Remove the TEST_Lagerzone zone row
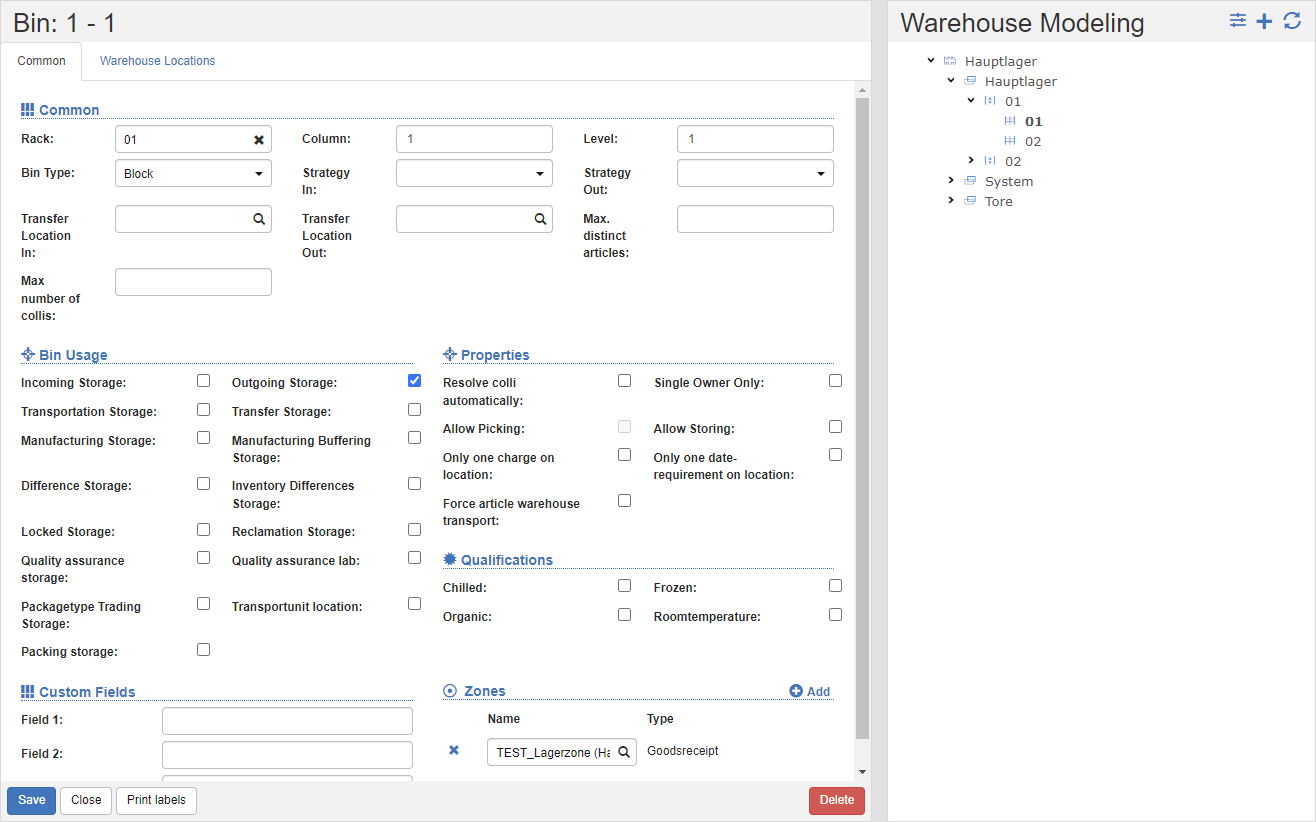 pyautogui.click(x=454, y=750)
